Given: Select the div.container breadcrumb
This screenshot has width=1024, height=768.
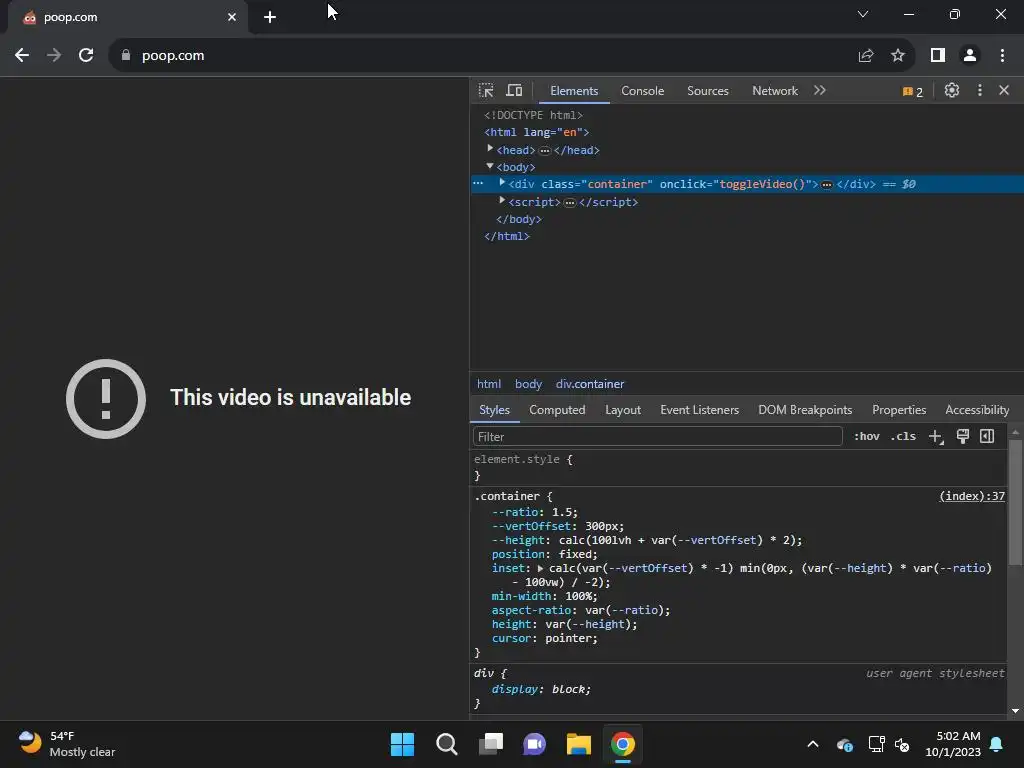Looking at the screenshot, I should click(590, 384).
